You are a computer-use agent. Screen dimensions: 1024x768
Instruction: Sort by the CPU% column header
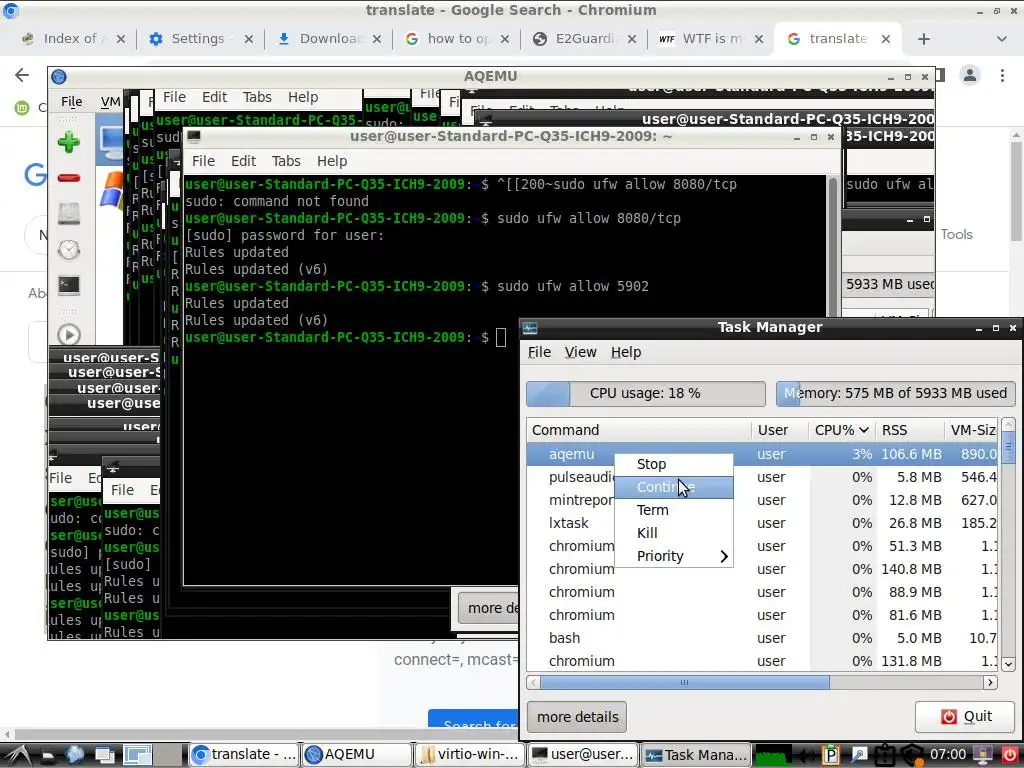tap(841, 430)
